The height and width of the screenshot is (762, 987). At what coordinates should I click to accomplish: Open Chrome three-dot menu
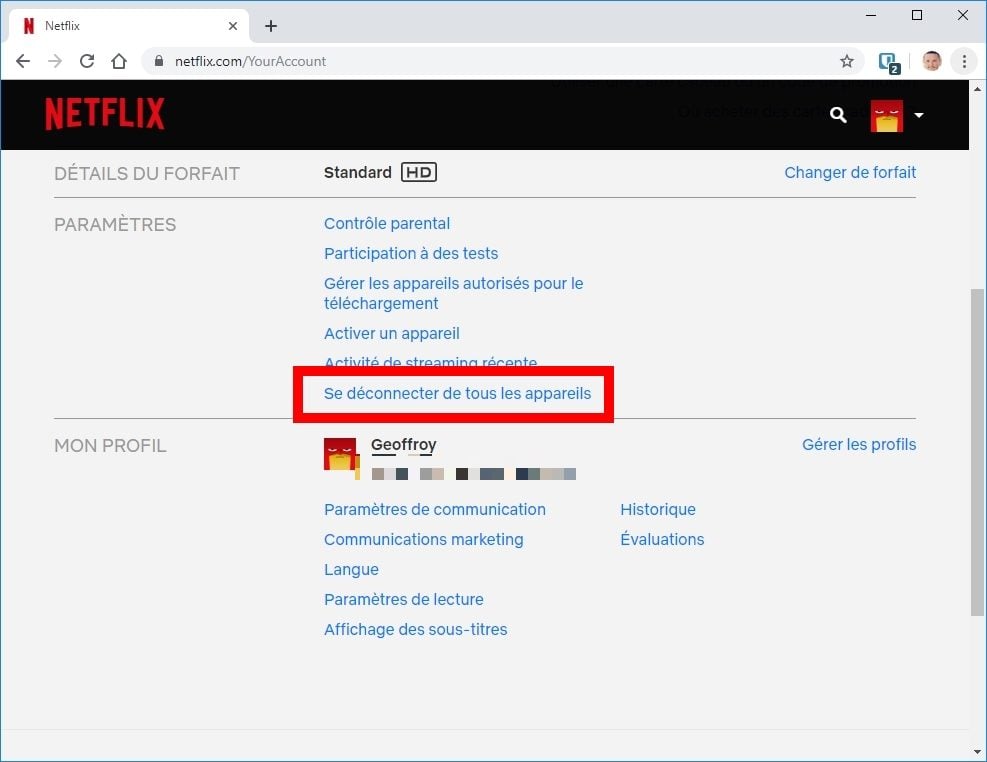pos(964,61)
